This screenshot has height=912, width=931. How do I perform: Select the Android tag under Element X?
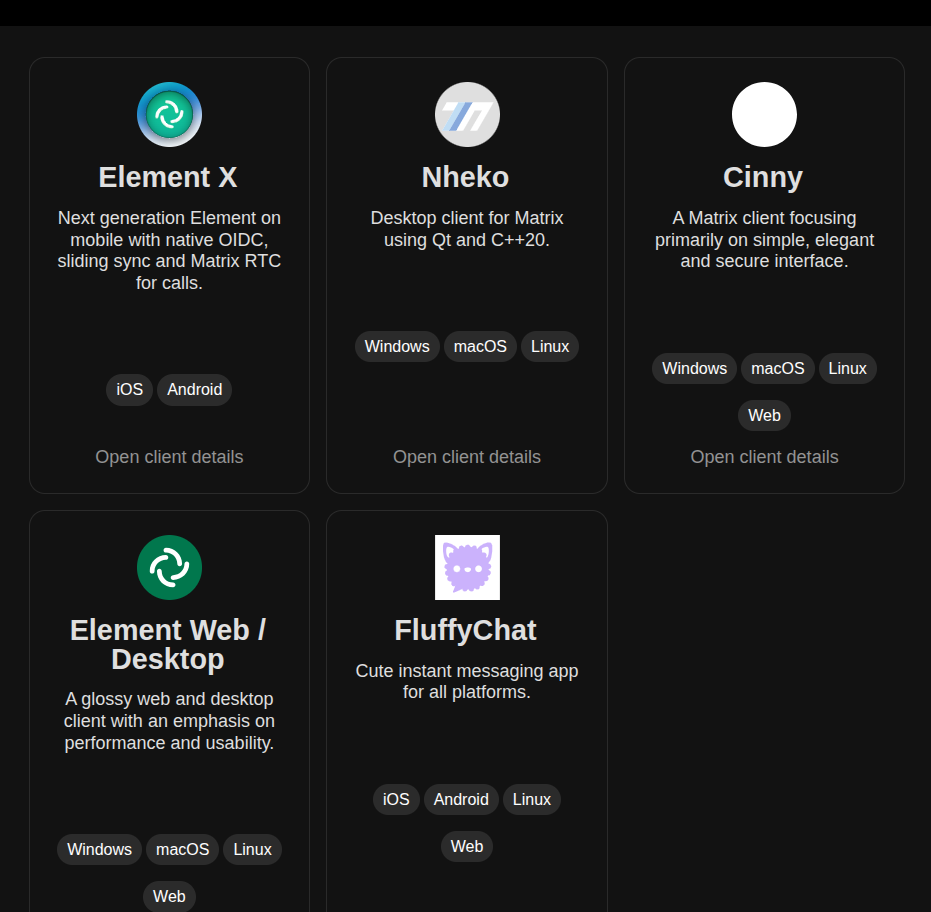[194, 390]
